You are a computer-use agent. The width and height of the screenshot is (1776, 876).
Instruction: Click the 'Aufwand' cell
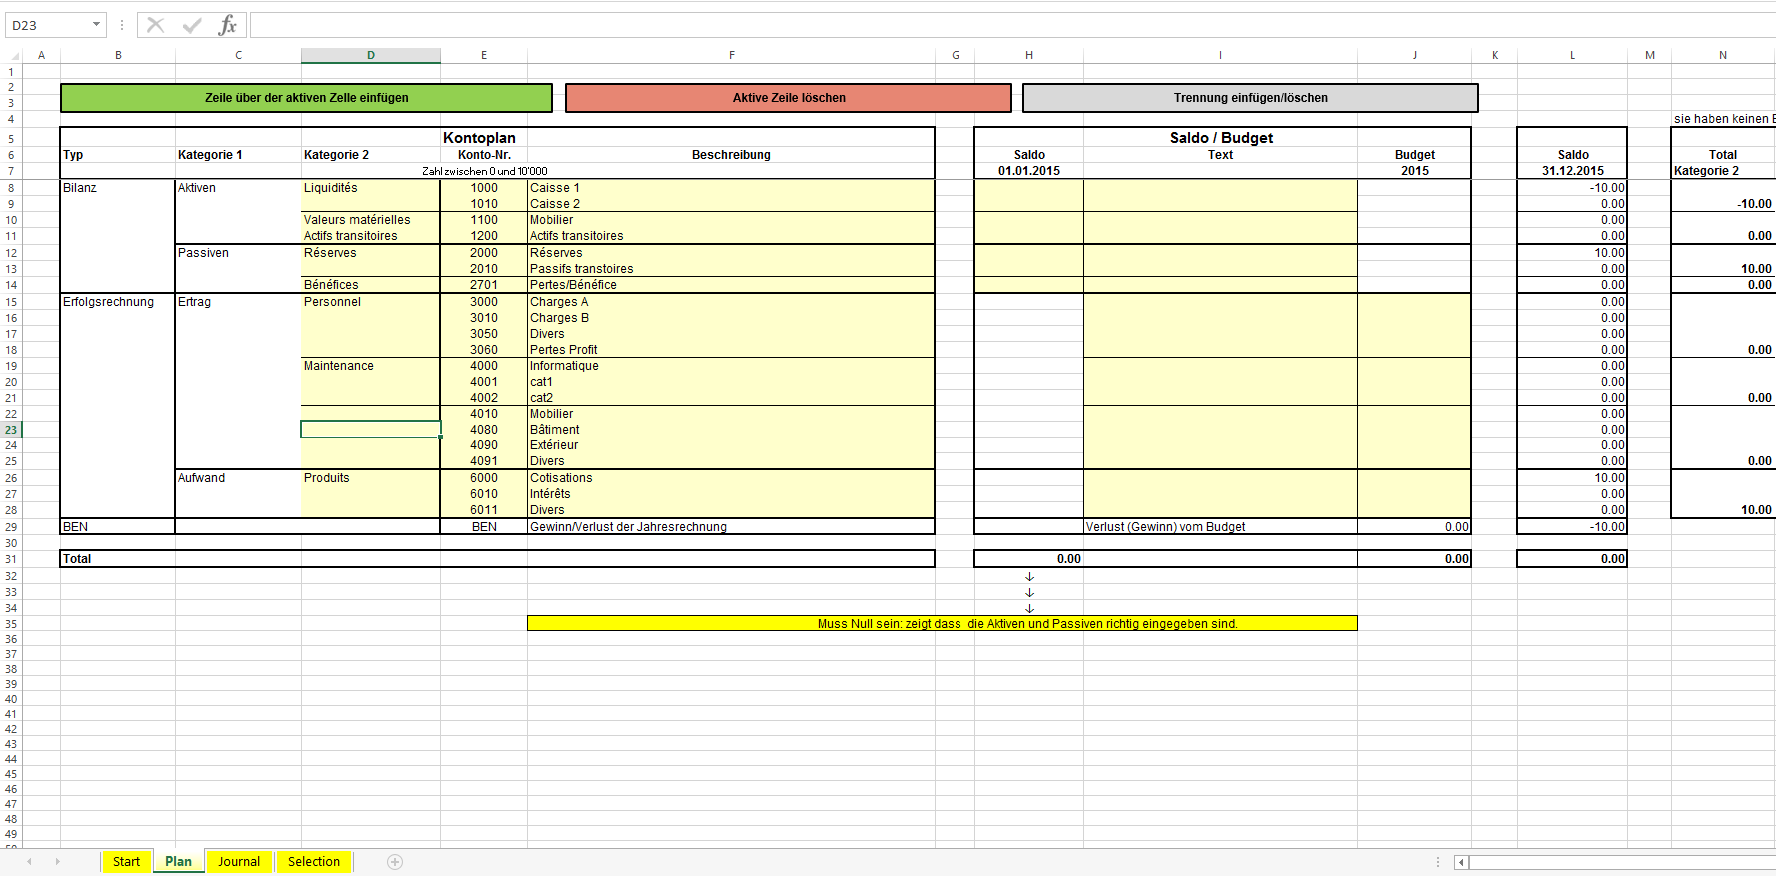[238, 478]
